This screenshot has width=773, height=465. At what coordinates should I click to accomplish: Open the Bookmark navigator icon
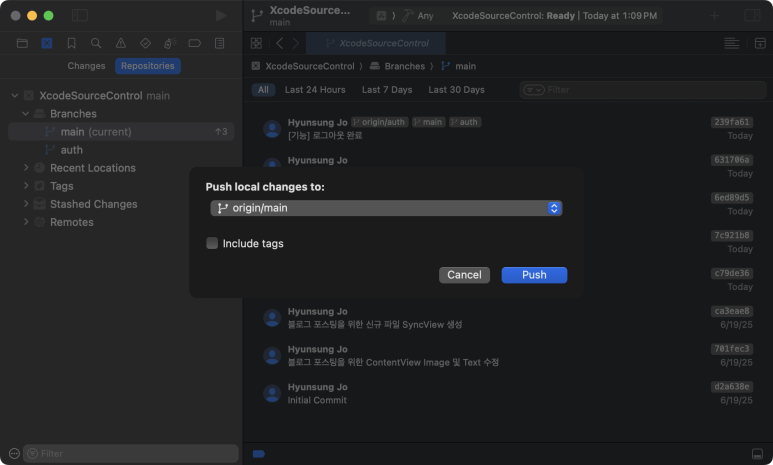(71, 43)
